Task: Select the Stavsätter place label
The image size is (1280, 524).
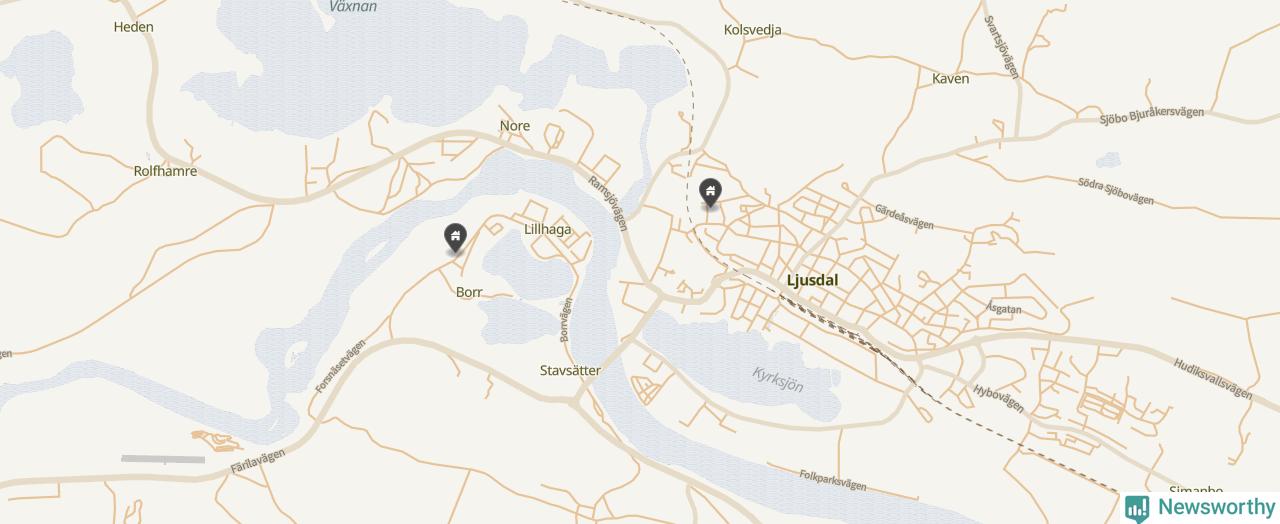Action: pos(570,370)
